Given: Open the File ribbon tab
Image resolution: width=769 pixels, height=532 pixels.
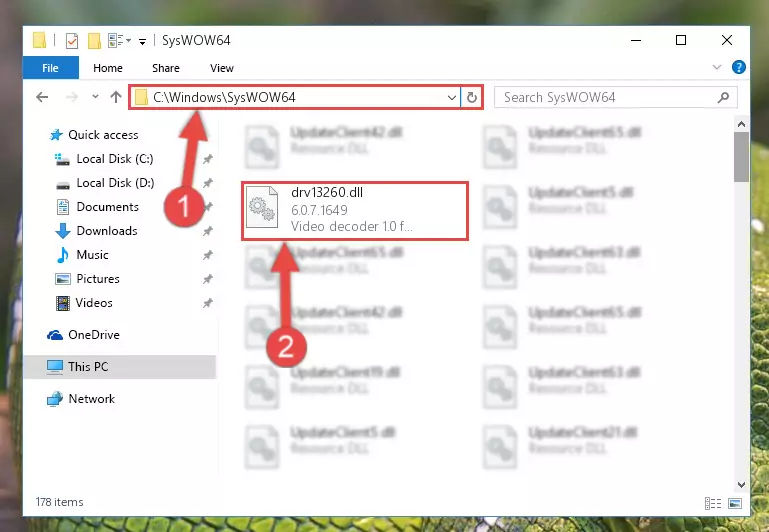Looking at the screenshot, I should coord(51,68).
